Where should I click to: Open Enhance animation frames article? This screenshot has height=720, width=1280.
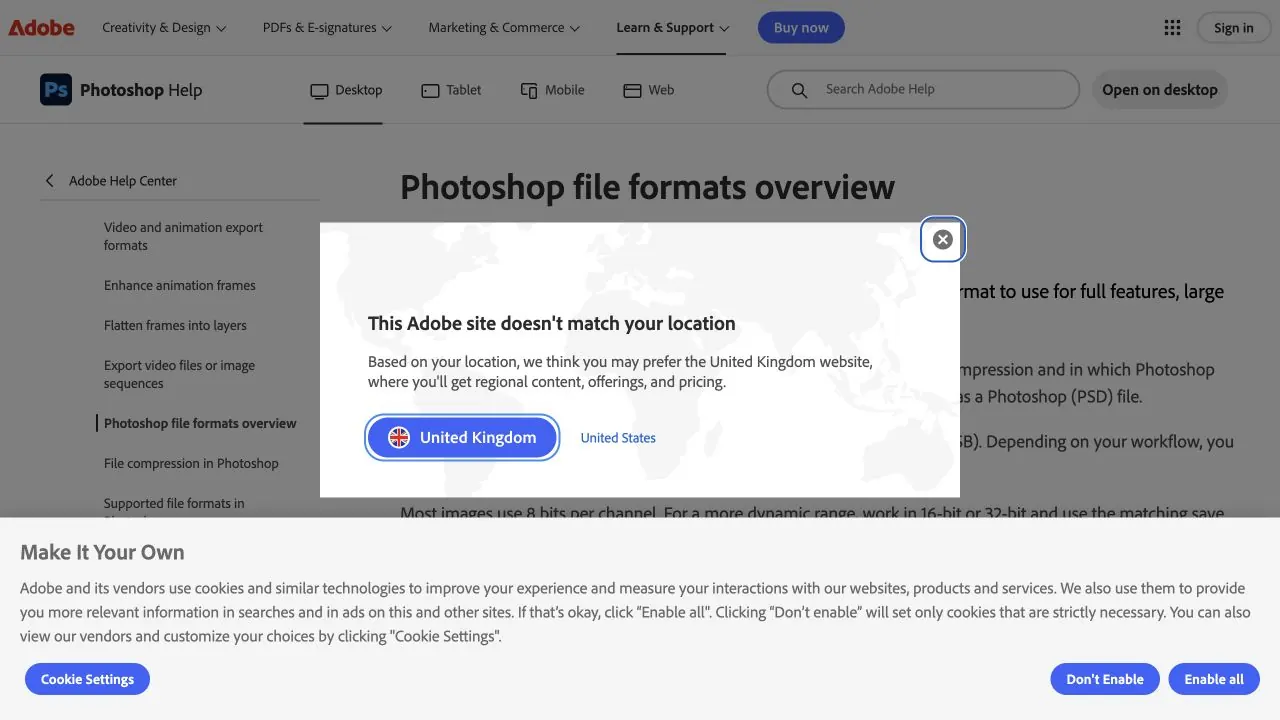[x=180, y=285]
